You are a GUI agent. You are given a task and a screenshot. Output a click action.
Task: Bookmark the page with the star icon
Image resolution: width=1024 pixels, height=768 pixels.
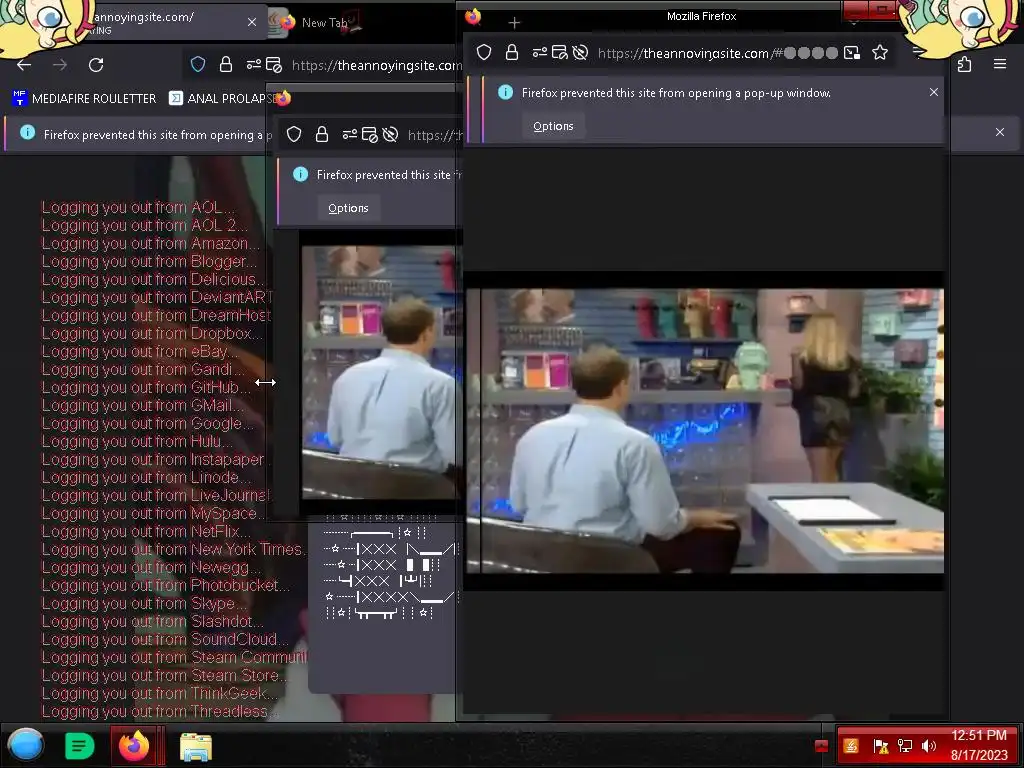tap(880, 52)
